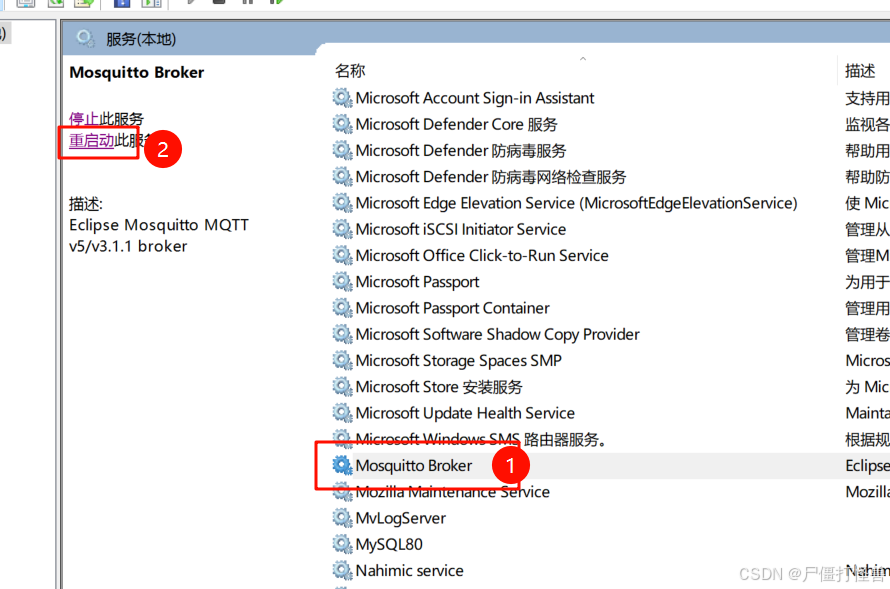Click '管理从' description of iSCSI Initiator Service

[867, 229]
